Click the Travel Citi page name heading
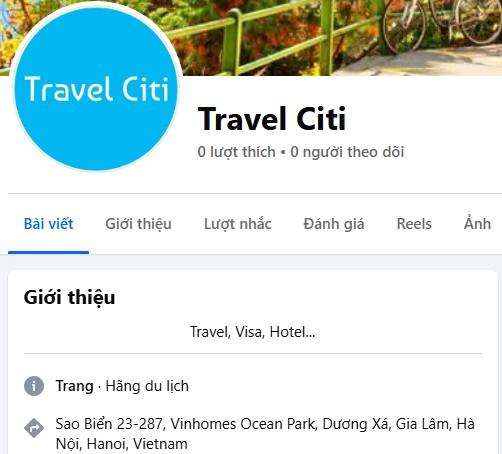Screen dimensions: 502x454 (x=272, y=119)
